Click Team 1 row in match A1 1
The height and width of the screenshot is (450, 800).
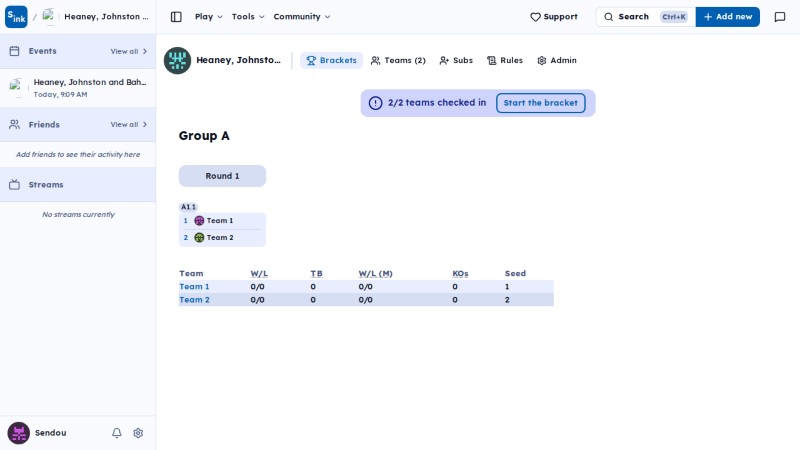[x=222, y=220]
